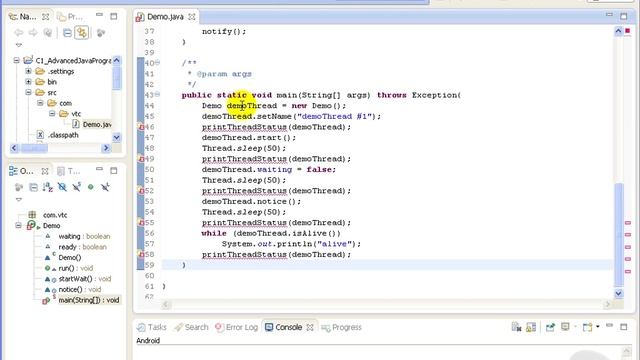Fold the main method at line 43
The image size is (640, 360).
coord(157,94)
